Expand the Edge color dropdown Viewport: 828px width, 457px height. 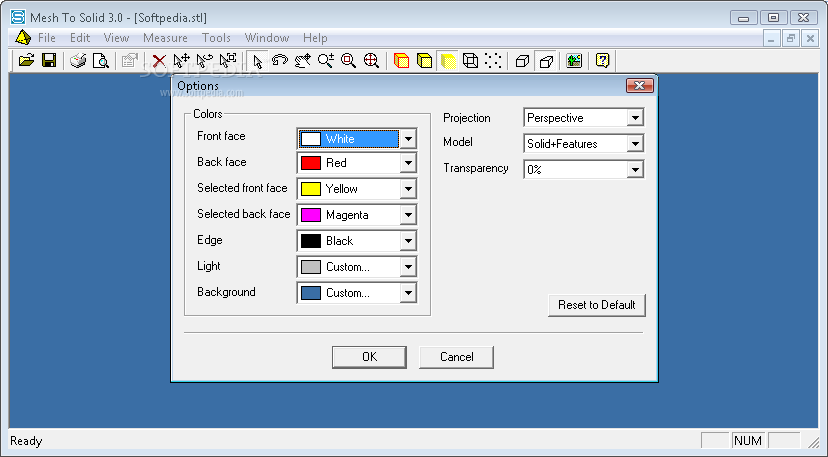[x=408, y=241]
